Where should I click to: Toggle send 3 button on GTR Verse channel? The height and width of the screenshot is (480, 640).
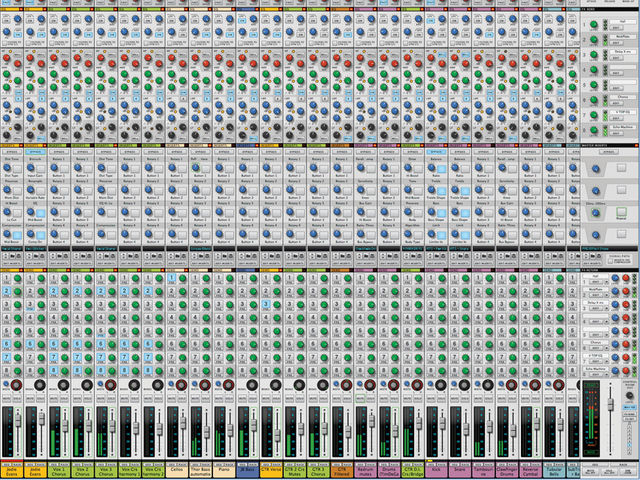coord(266,304)
